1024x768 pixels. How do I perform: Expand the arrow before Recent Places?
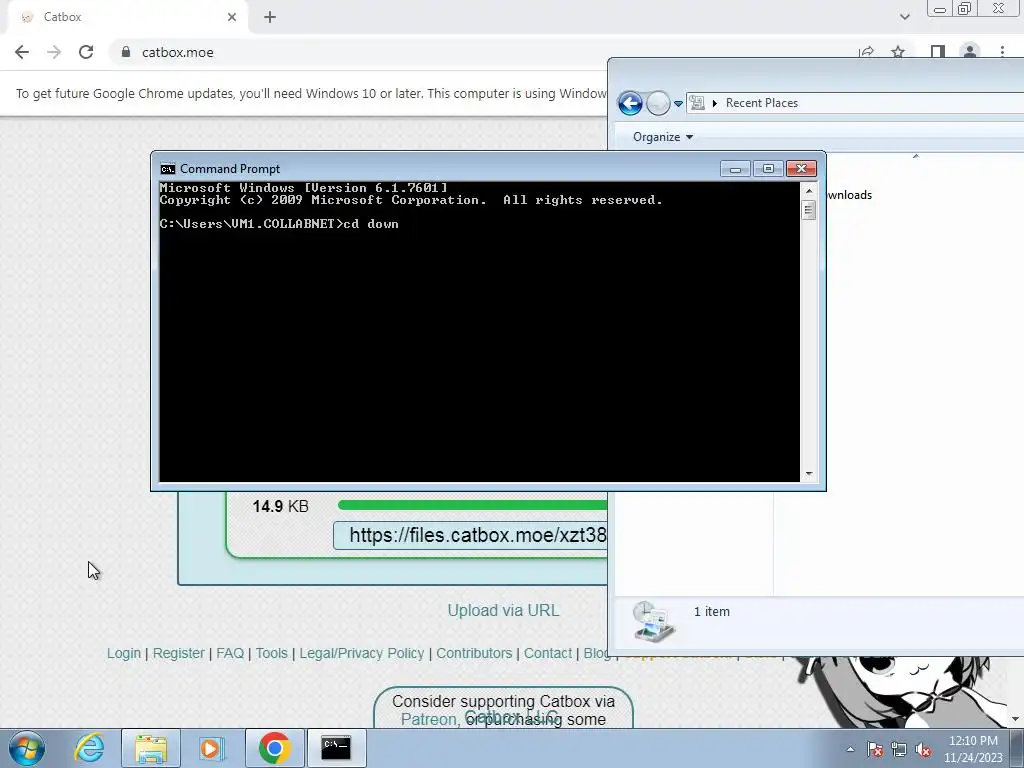(714, 103)
